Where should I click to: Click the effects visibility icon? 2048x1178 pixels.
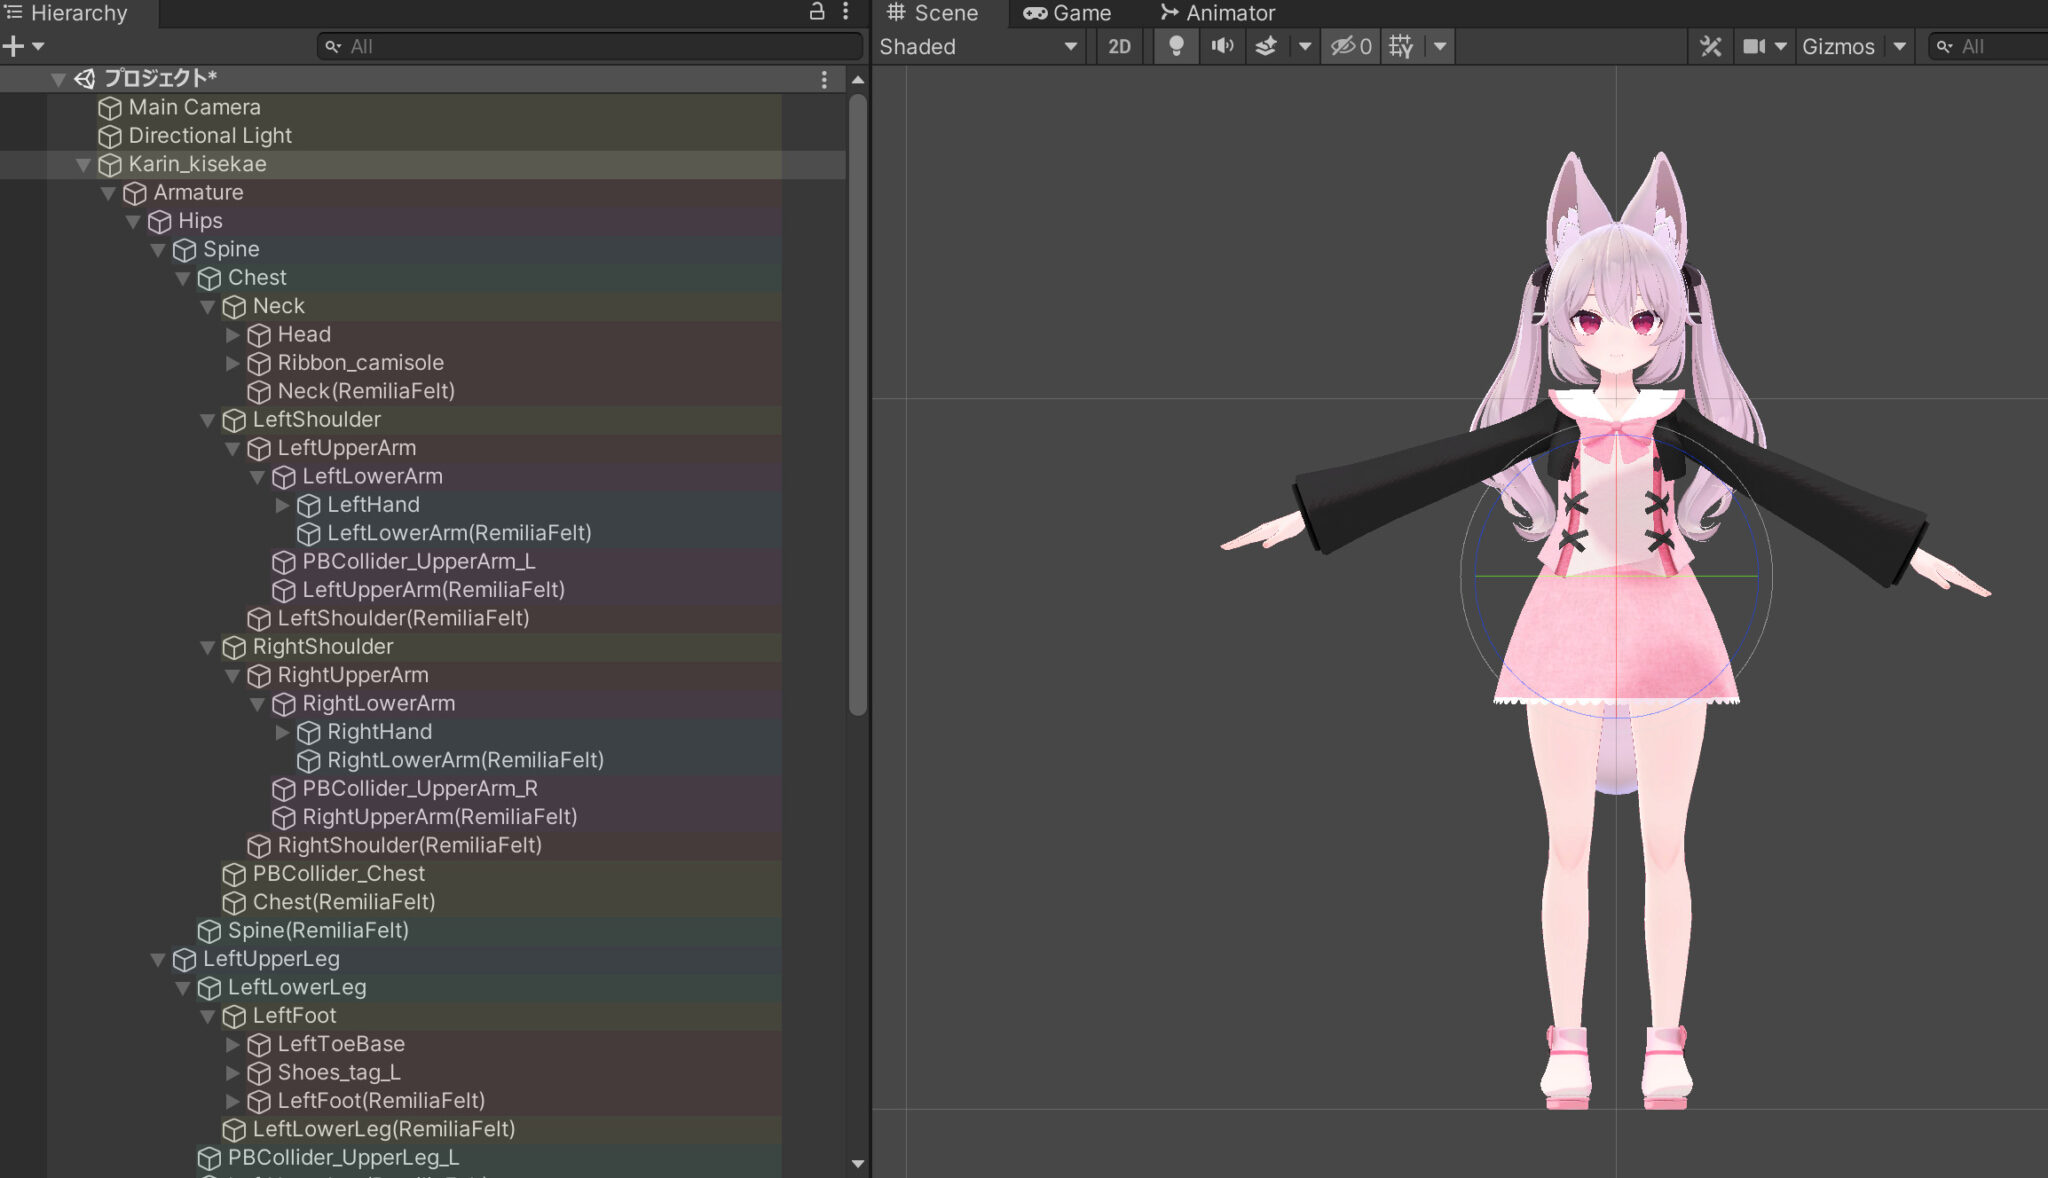click(x=1264, y=46)
